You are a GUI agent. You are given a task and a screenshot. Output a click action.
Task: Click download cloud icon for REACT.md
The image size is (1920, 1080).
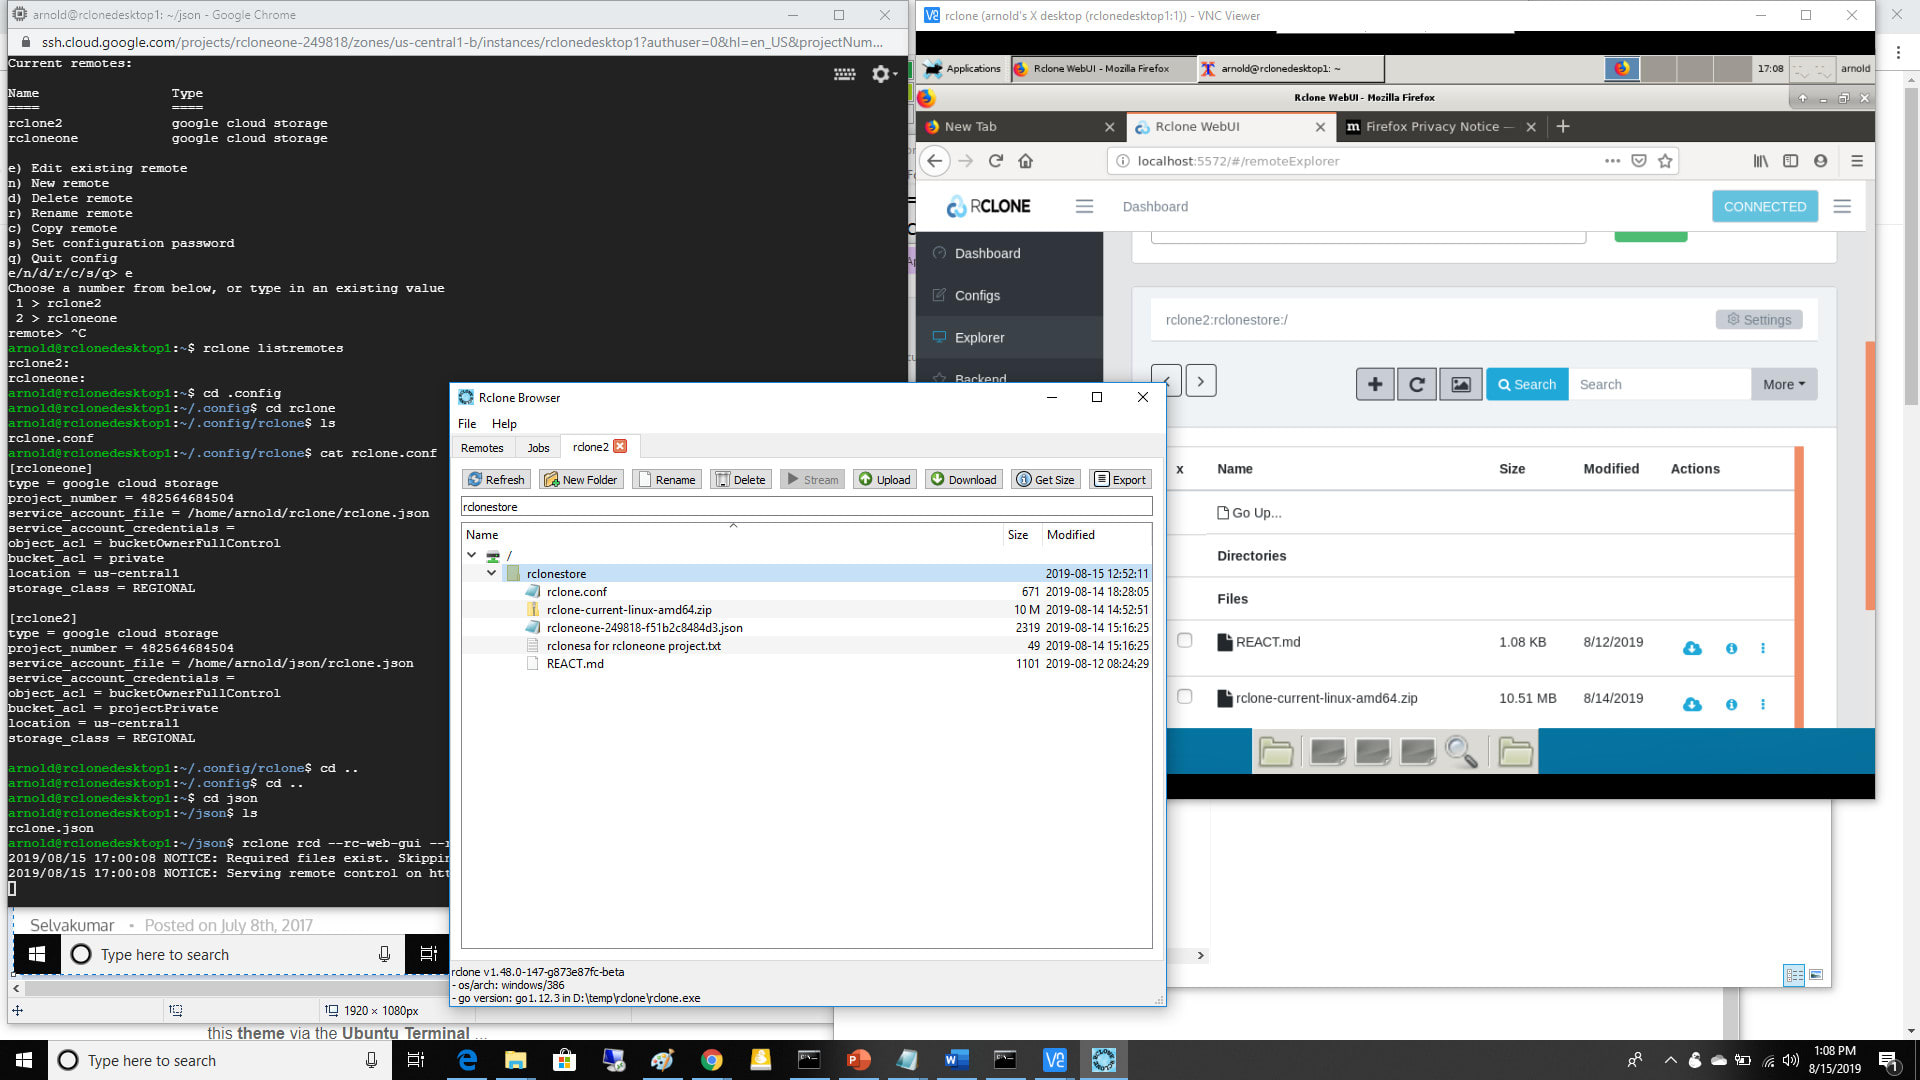pyautogui.click(x=1692, y=649)
